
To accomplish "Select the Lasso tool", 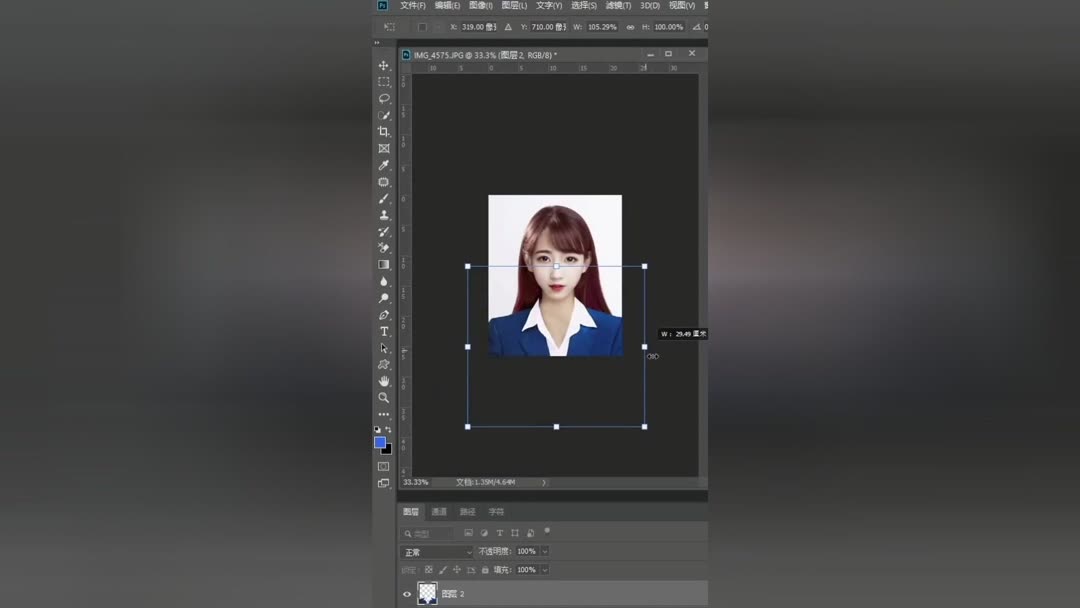I will pyautogui.click(x=384, y=97).
